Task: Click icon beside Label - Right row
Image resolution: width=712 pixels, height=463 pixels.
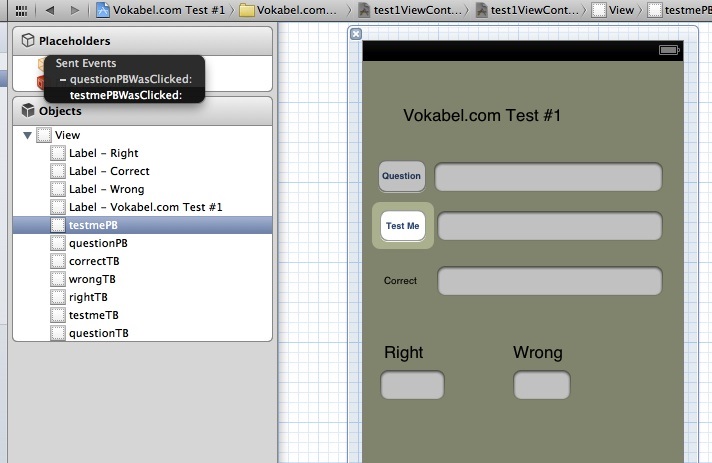Action: coord(58,153)
